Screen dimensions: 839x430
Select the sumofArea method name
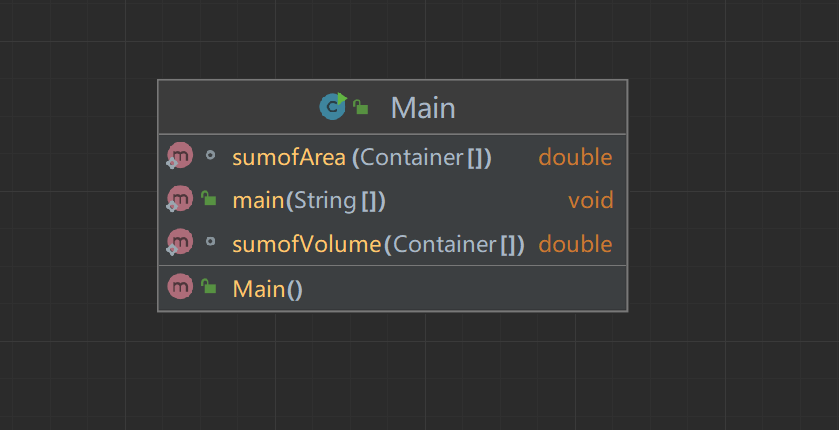289,157
